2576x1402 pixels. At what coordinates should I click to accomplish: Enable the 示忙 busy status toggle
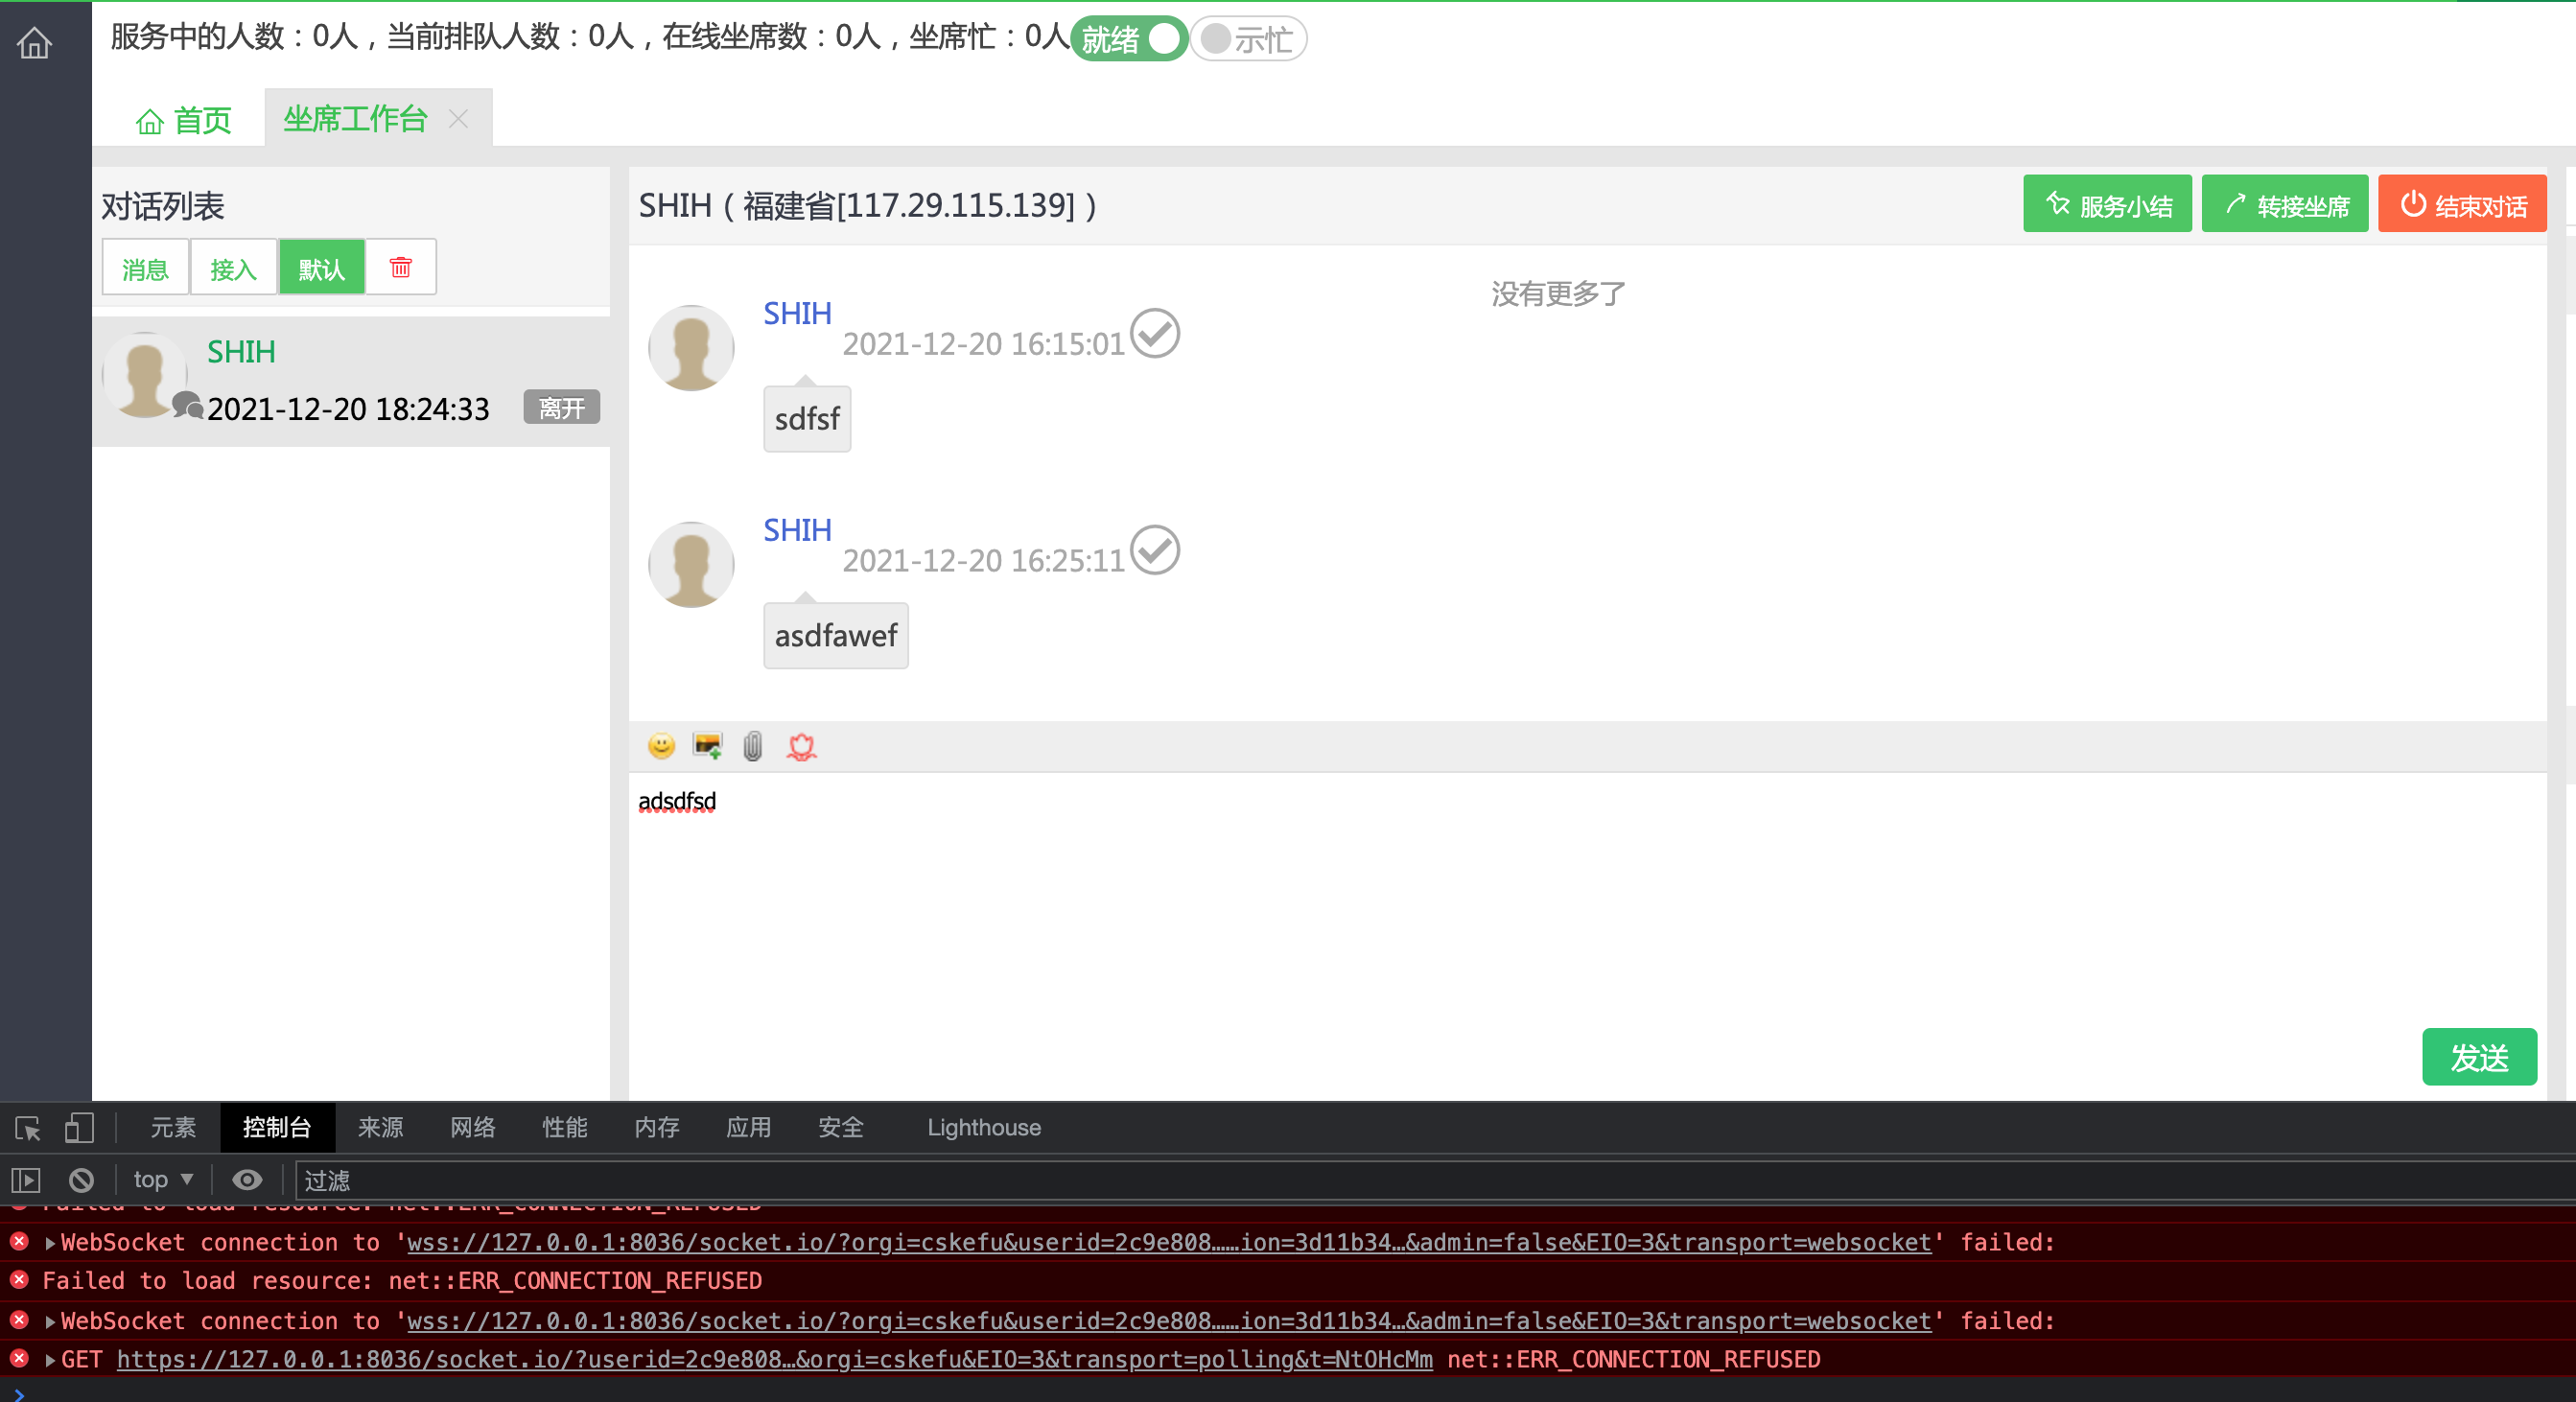point(1246,39)
